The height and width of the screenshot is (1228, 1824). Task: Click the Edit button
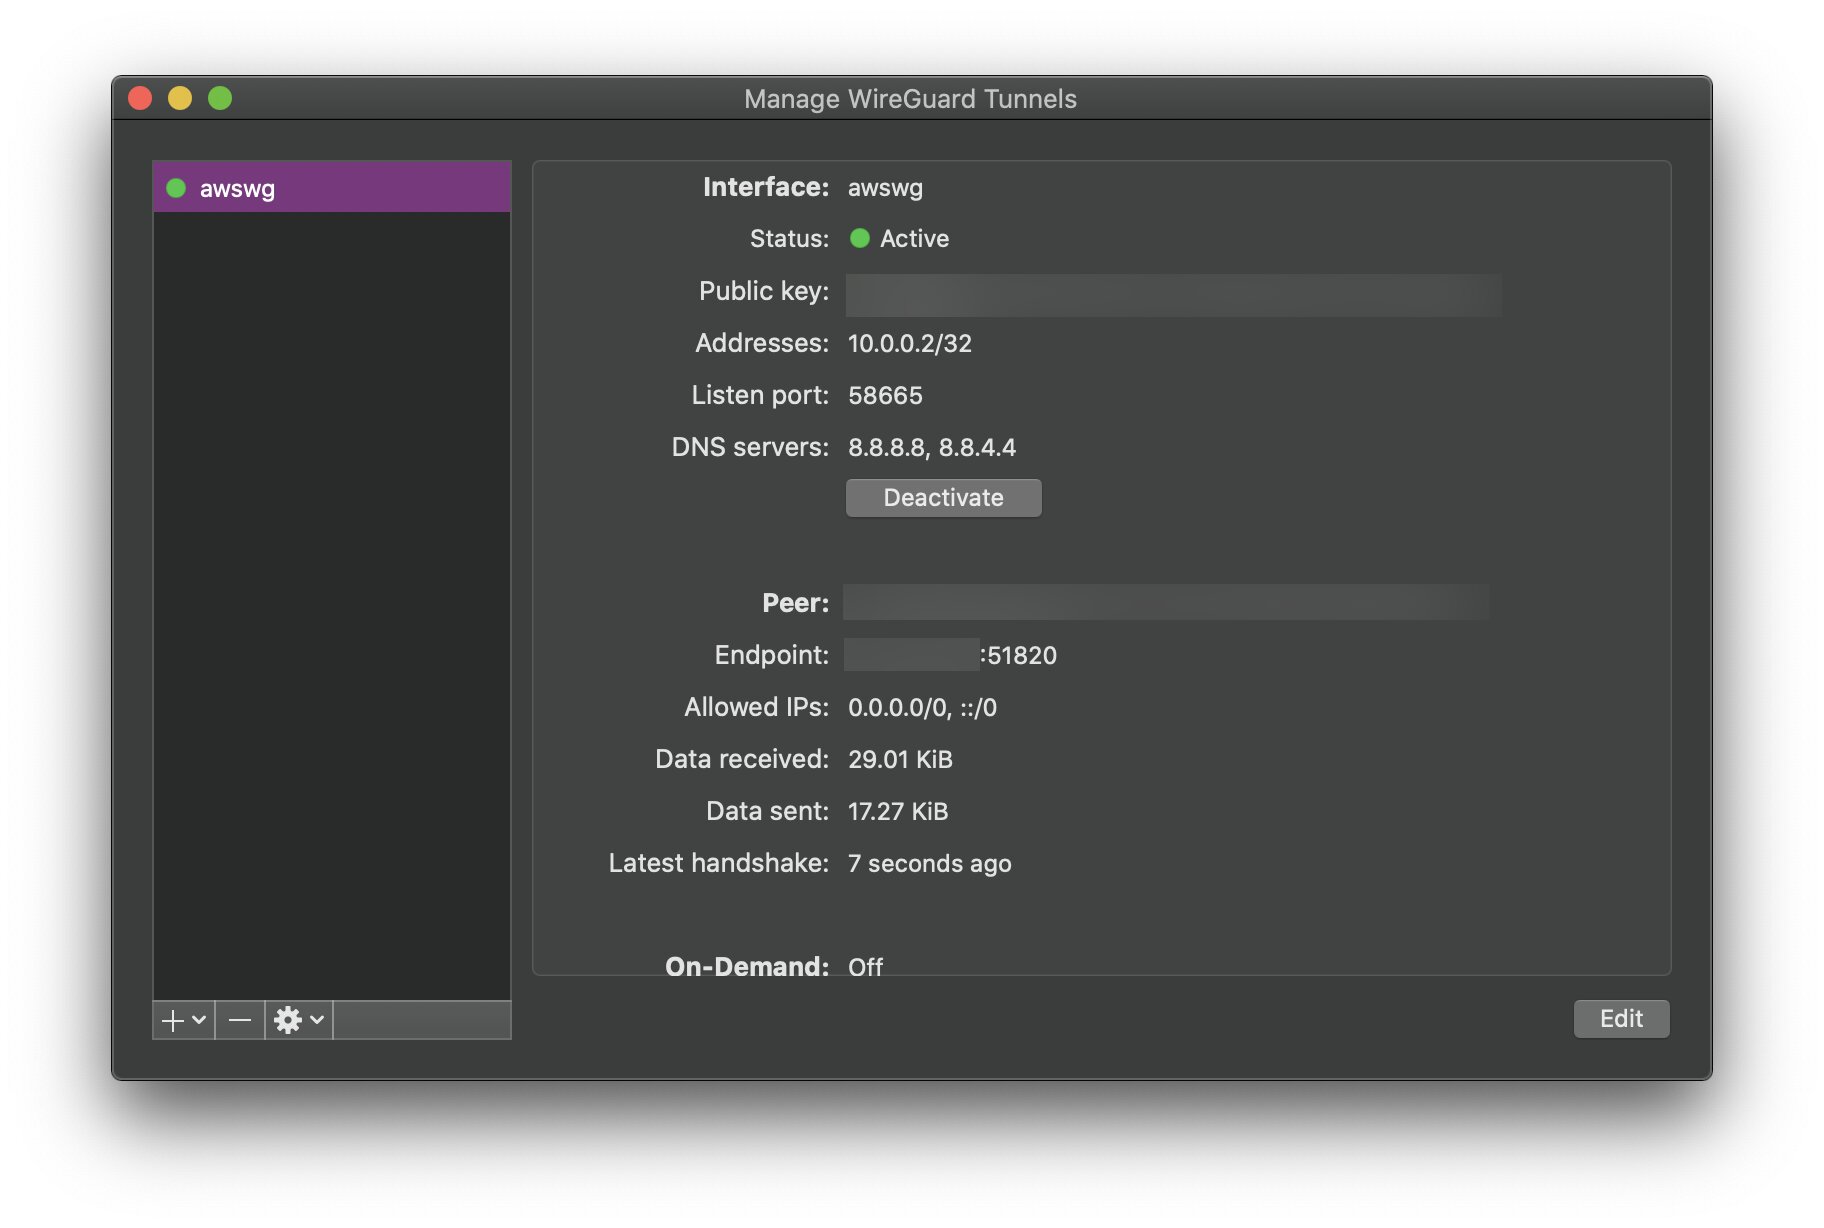click(x=1621, y=1019)
